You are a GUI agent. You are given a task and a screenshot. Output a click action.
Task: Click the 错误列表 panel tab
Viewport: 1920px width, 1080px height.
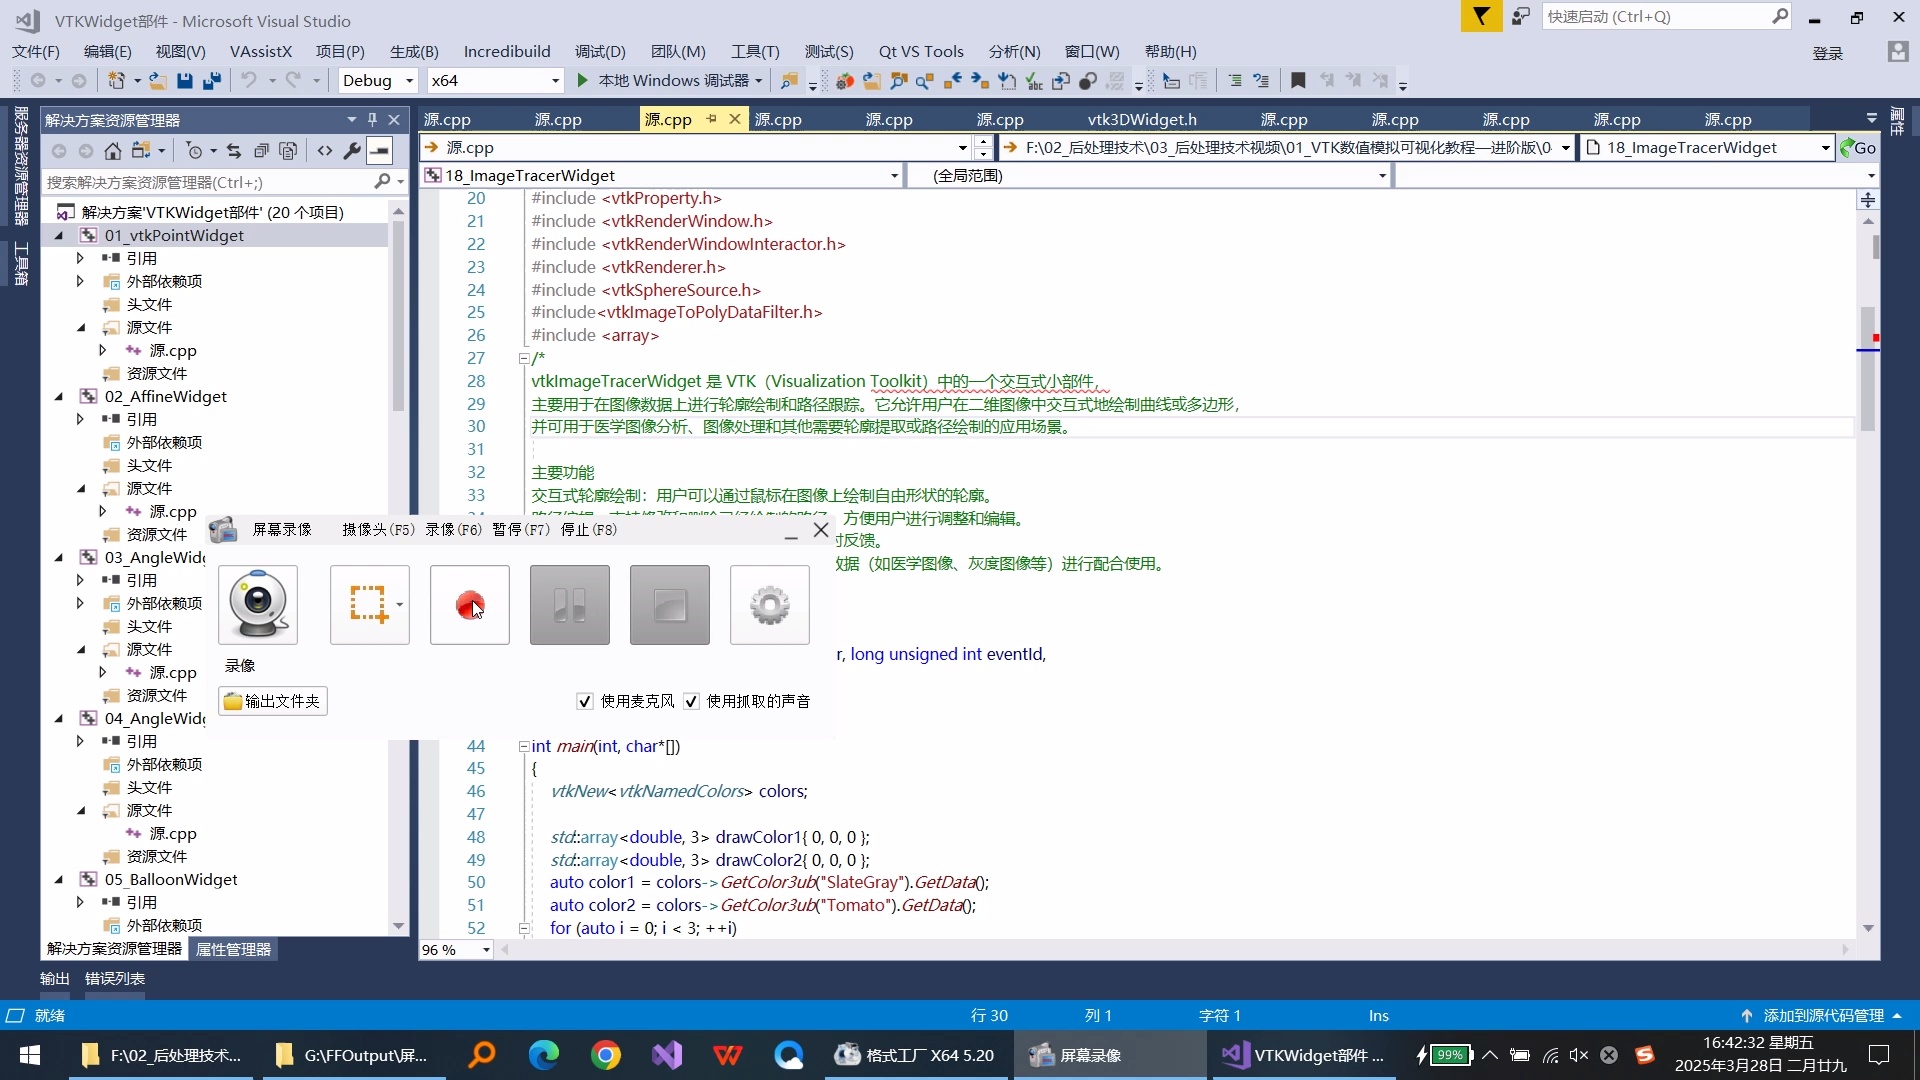point(114,978)
